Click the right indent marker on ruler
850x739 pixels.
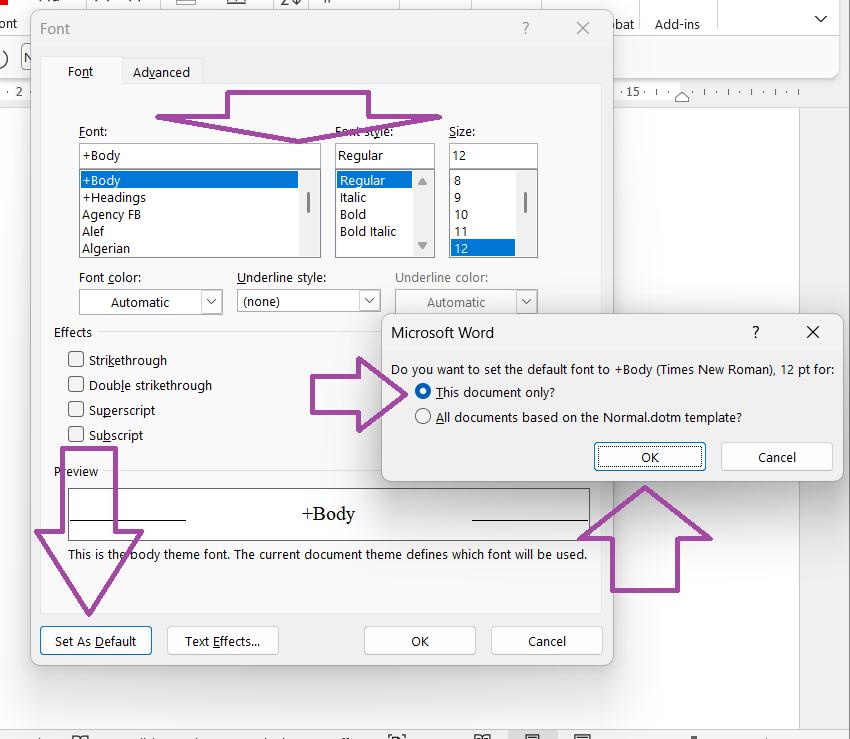(x=682, y=97)
